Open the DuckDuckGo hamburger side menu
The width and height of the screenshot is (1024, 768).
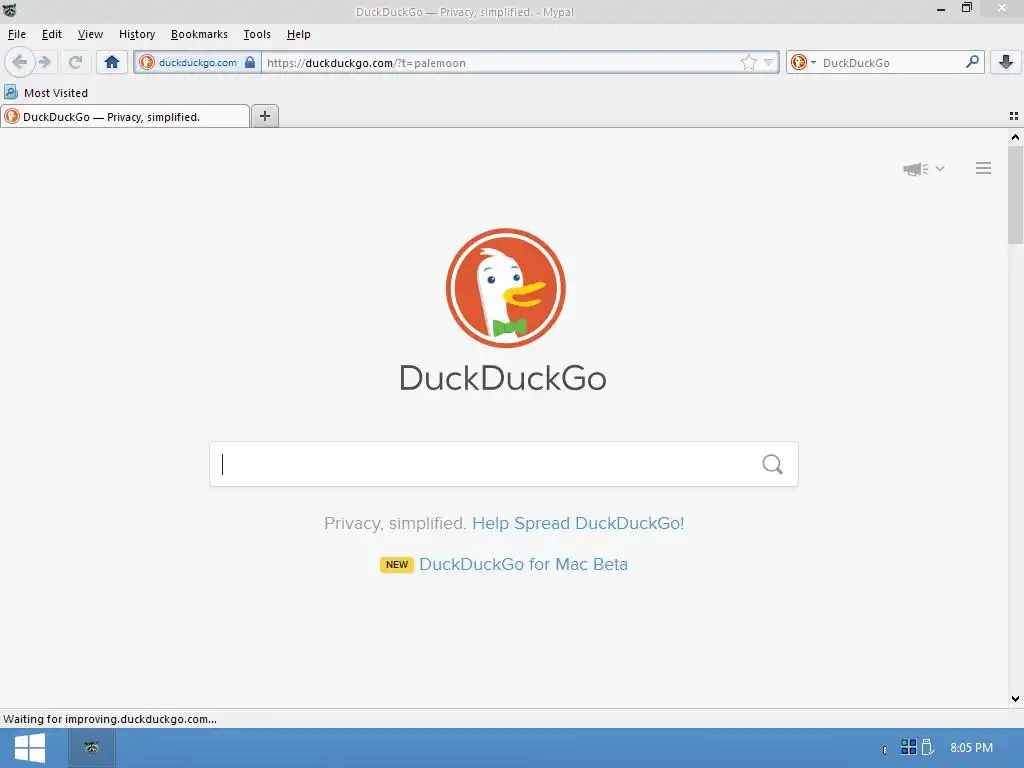pyautogui.click(x=984, y=168)
